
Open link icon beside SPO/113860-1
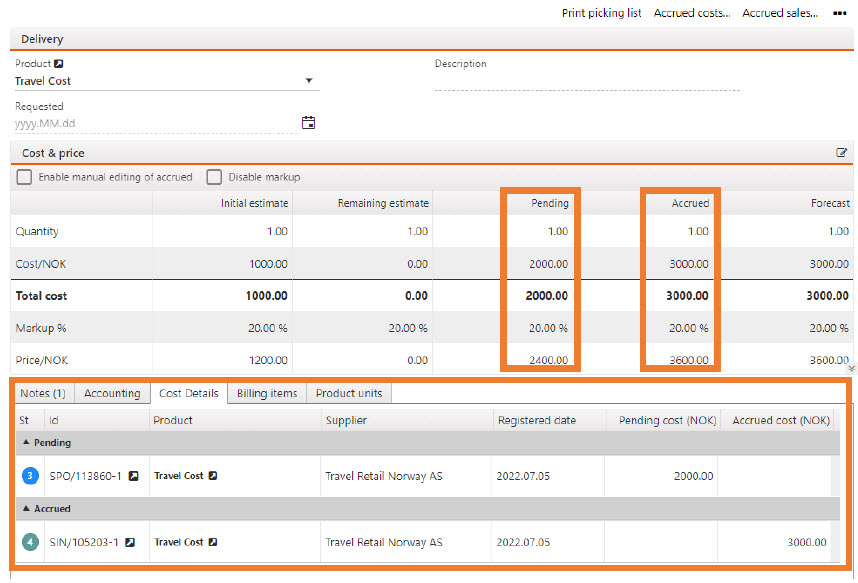pos(133,476)
